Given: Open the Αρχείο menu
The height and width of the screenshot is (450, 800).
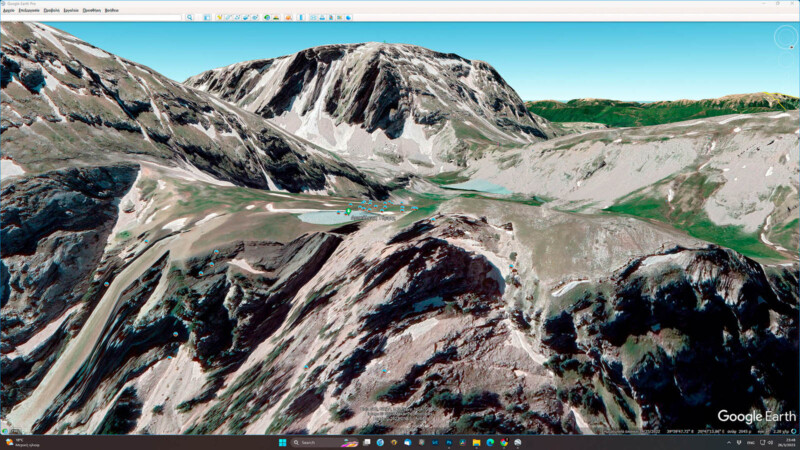Looking at the screenshot, I should (9, 9).
